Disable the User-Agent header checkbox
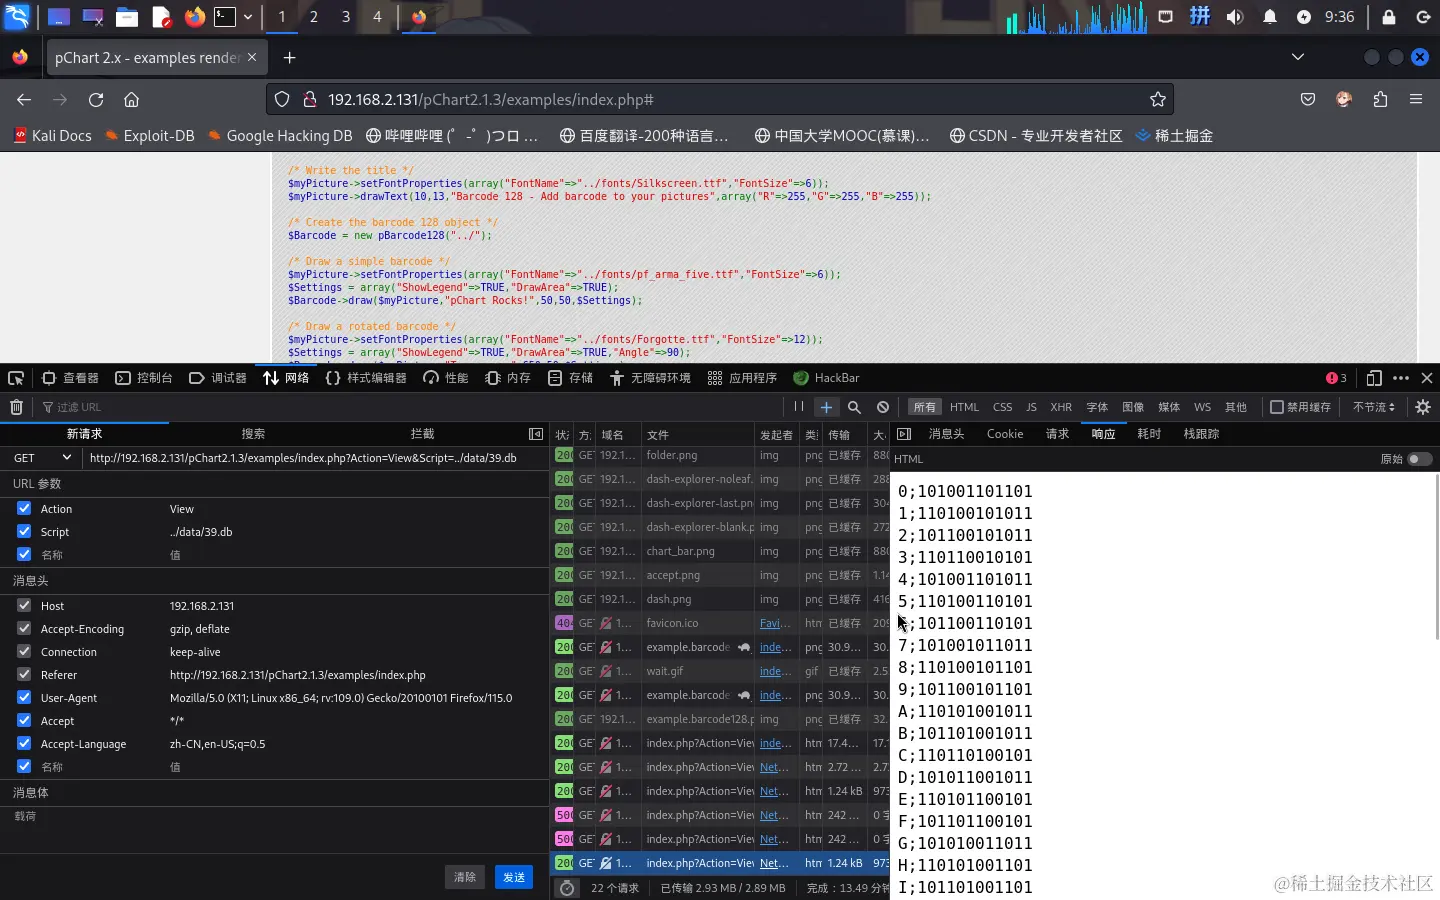Viewport: 1440px width, 900px height. tap(24, 698)
